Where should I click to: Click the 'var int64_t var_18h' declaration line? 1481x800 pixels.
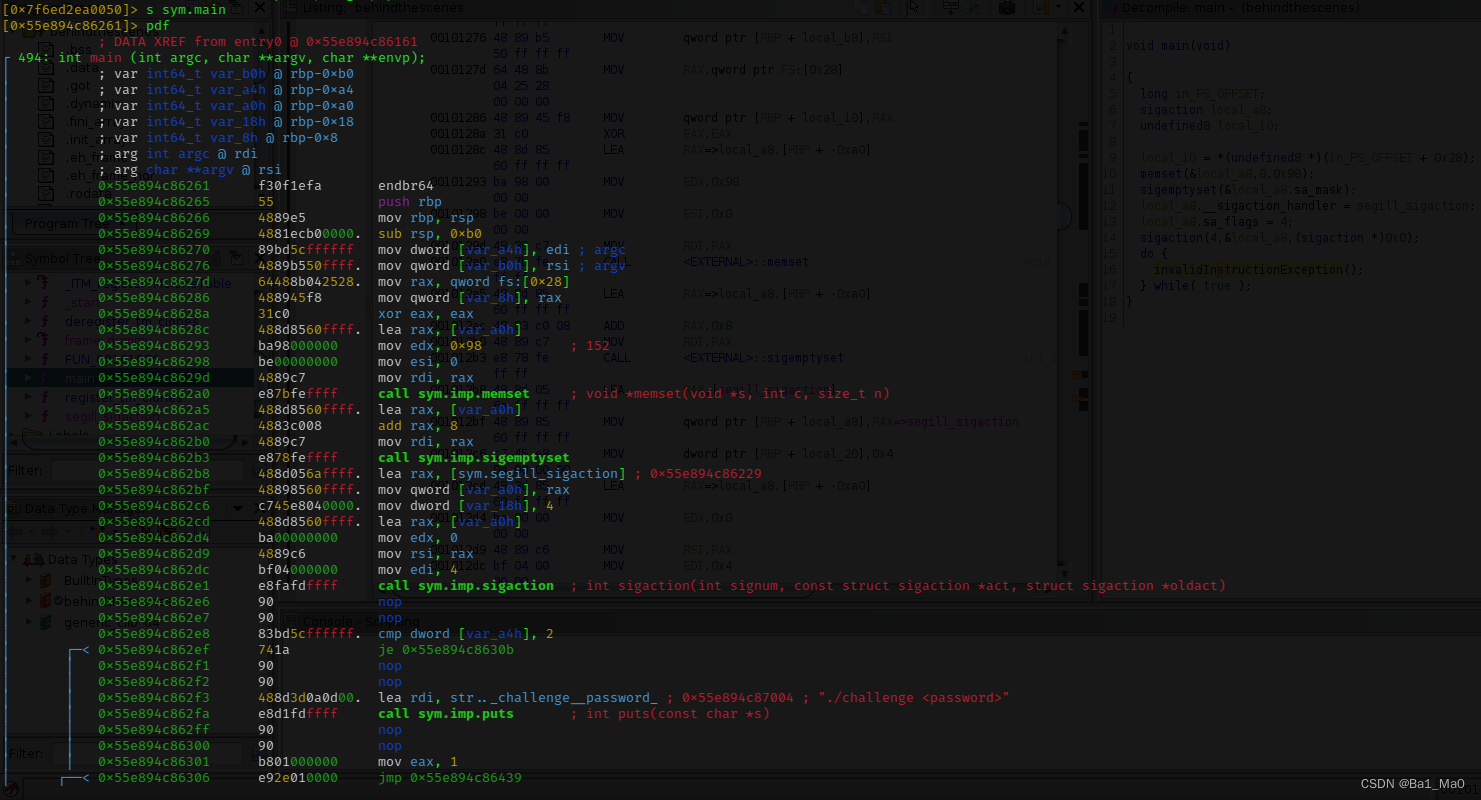click(226, 121)
